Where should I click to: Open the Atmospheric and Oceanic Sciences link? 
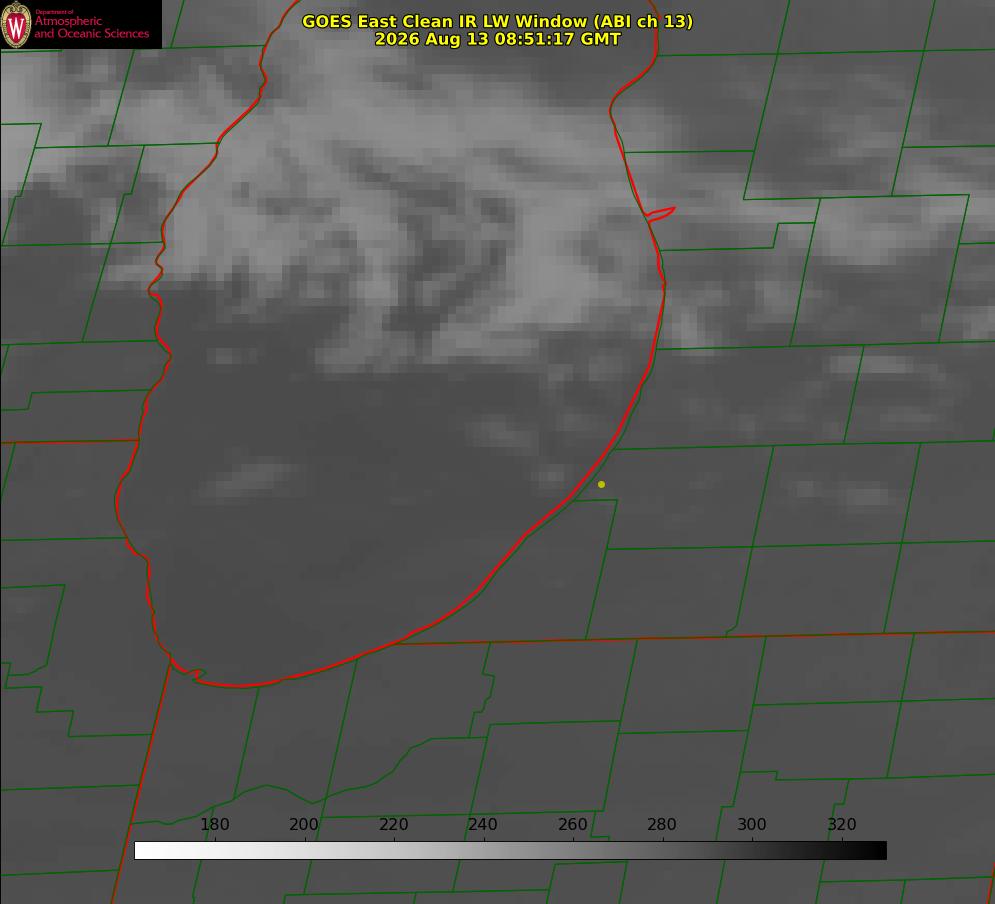click(91, 27)
